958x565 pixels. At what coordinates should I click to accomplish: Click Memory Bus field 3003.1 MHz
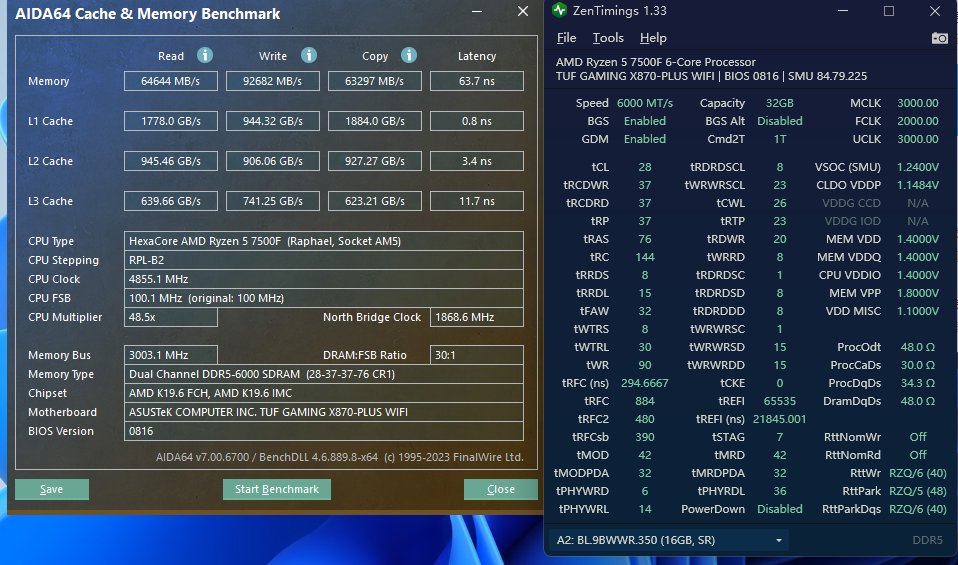(x=170, y=355)
